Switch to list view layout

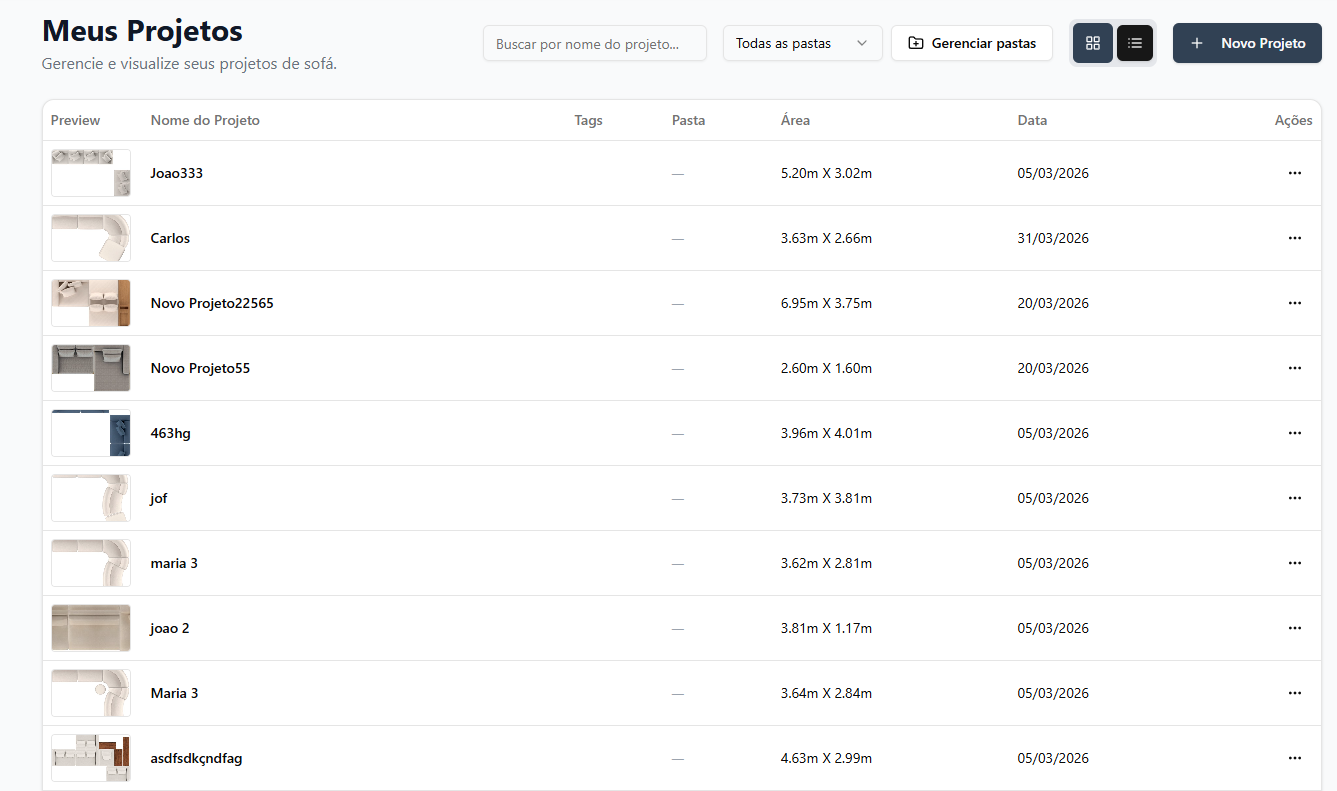tap(1135, 43)
